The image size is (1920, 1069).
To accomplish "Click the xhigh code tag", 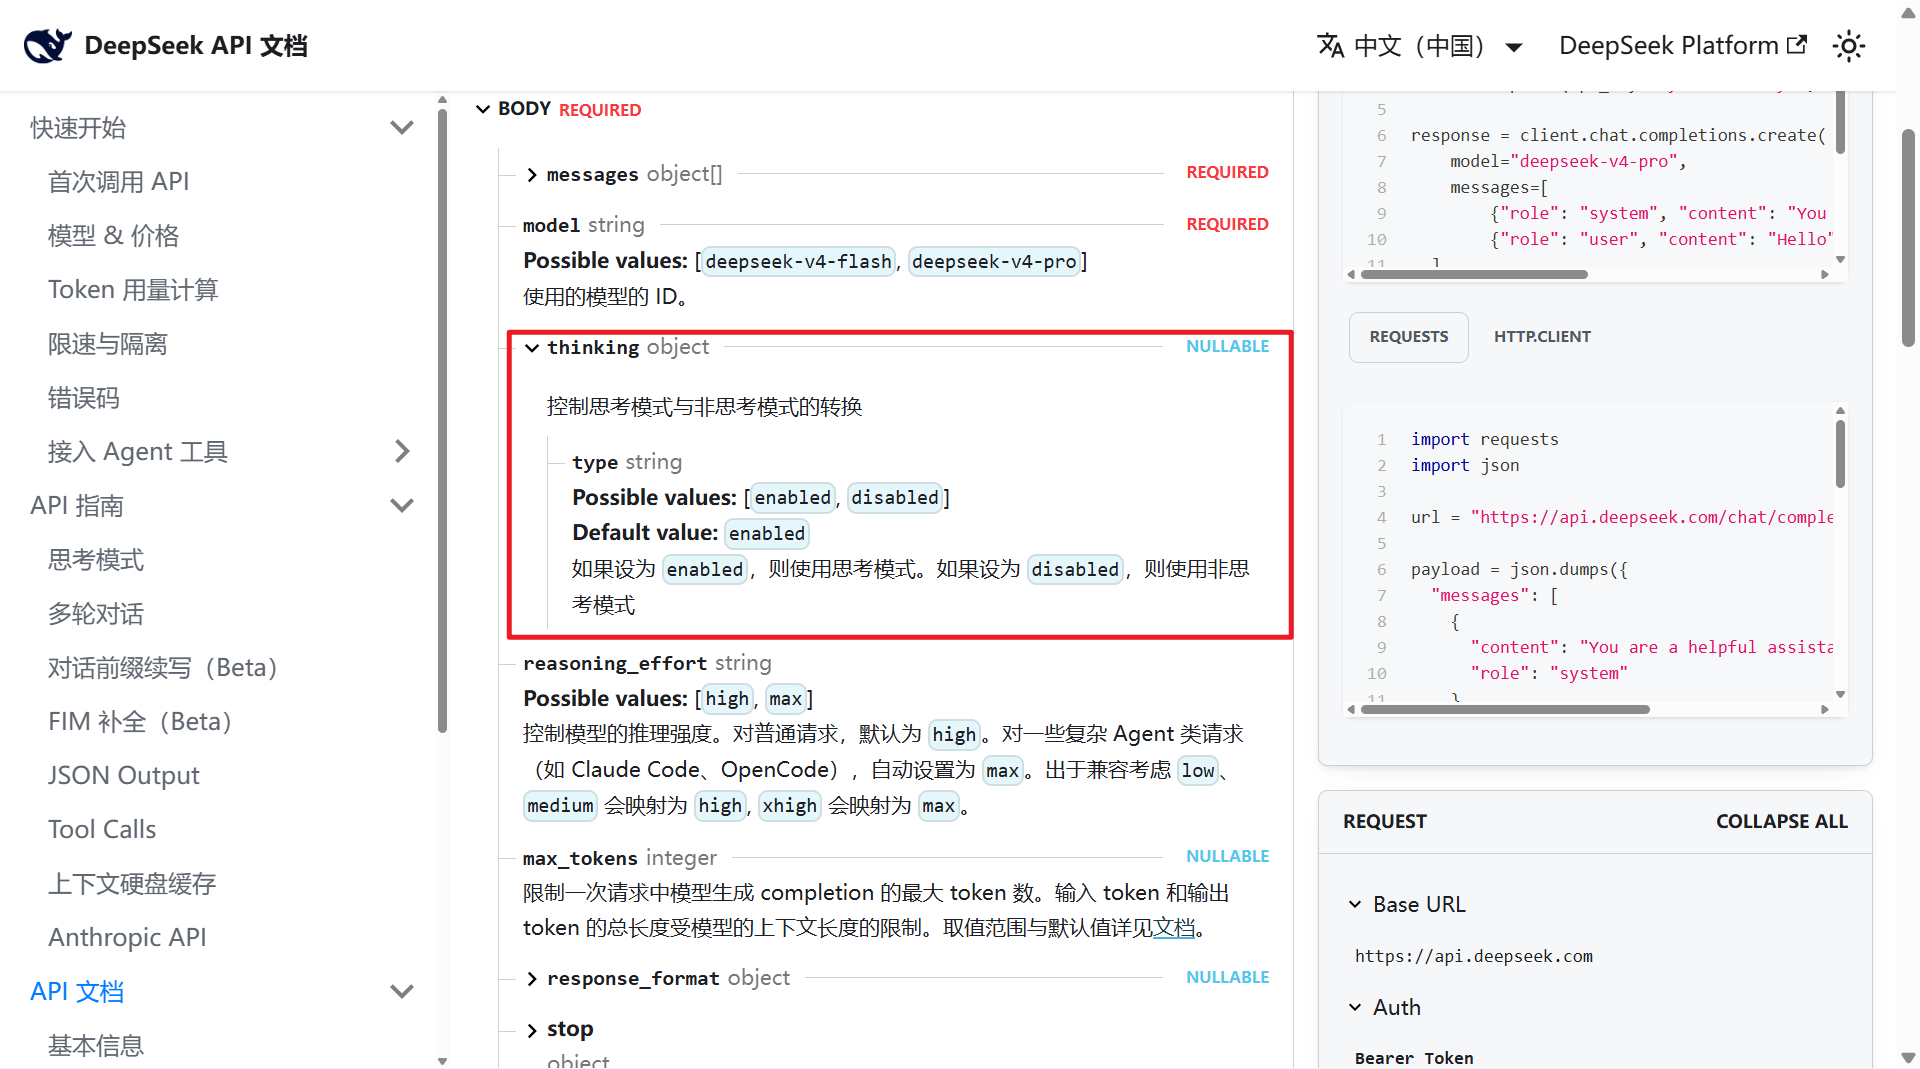I will pyautogui.click(x=789, y=806).
